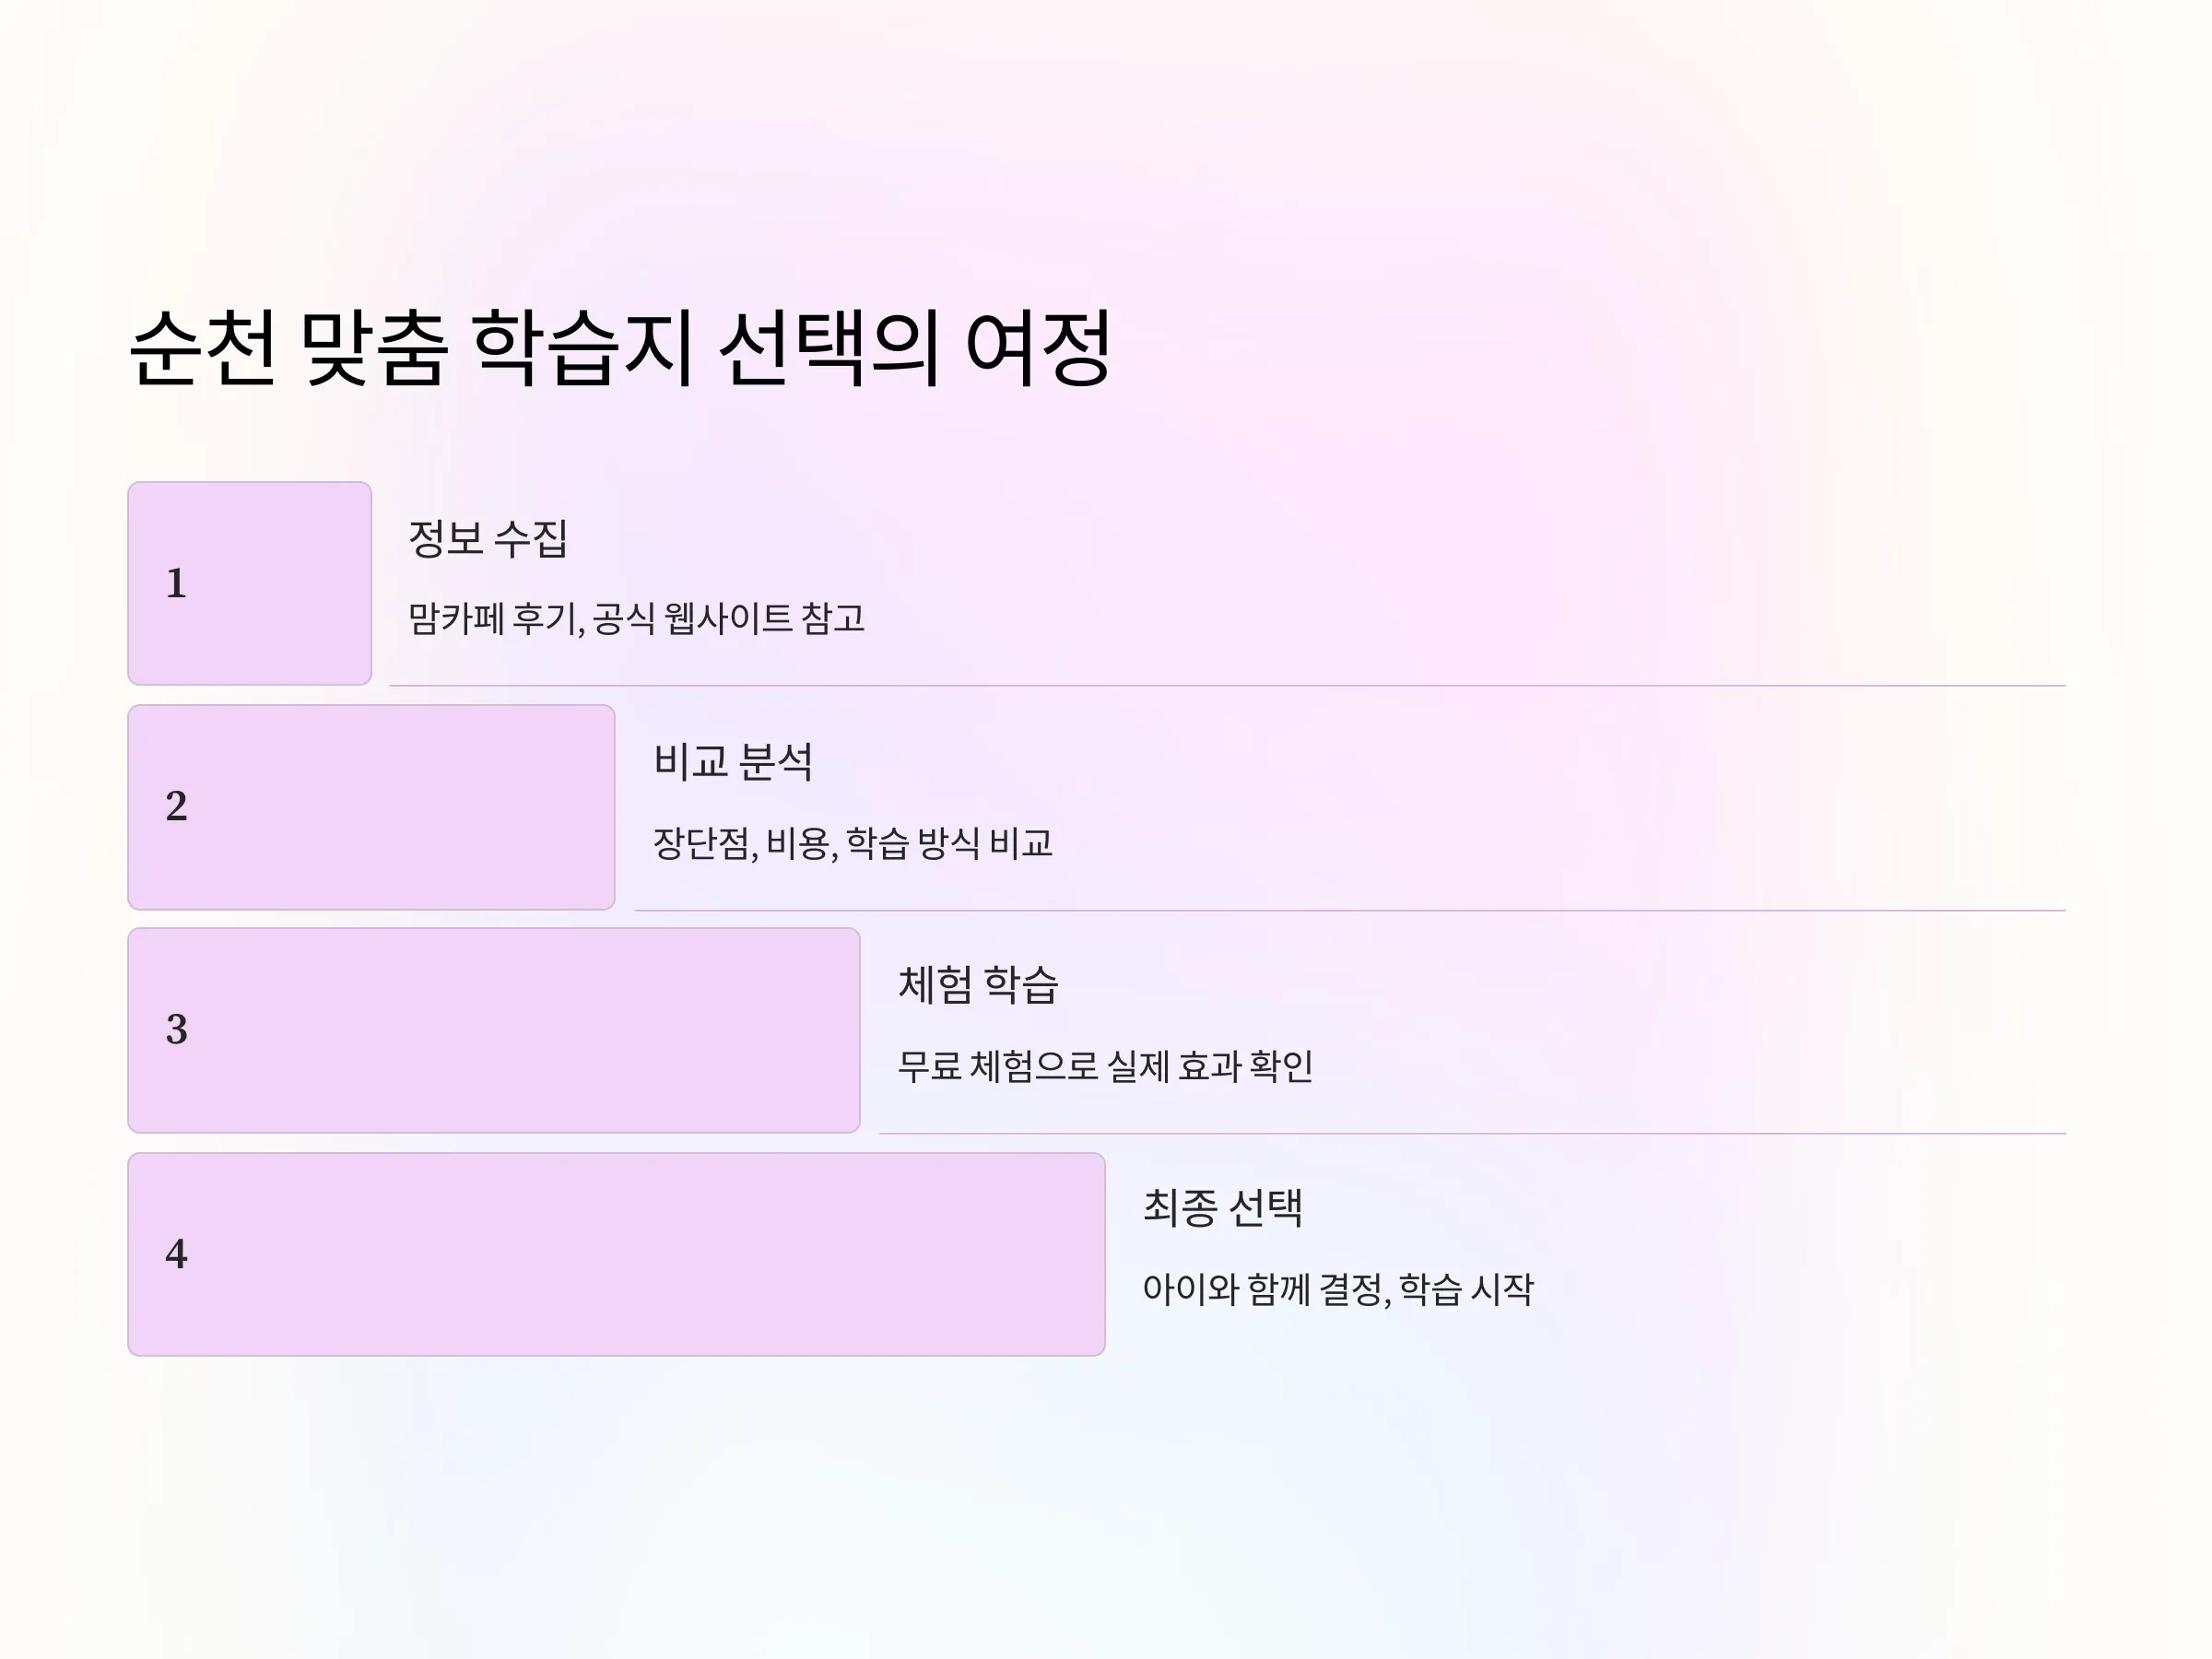Select the step 4 purple box

click(x=616, y=1254)
